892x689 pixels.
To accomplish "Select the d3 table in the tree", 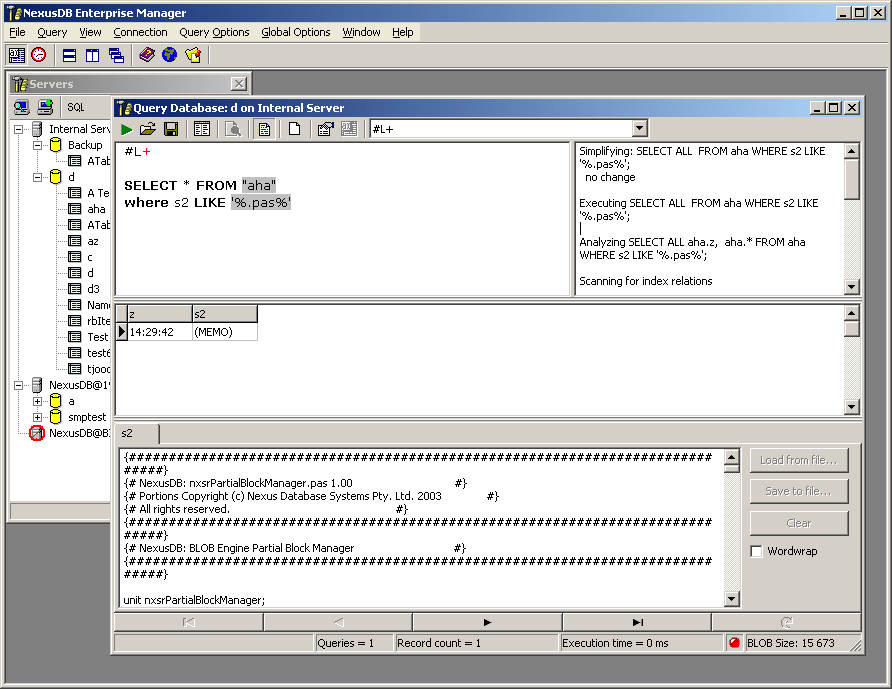I will pyautogui.click(x=93, y=289).
